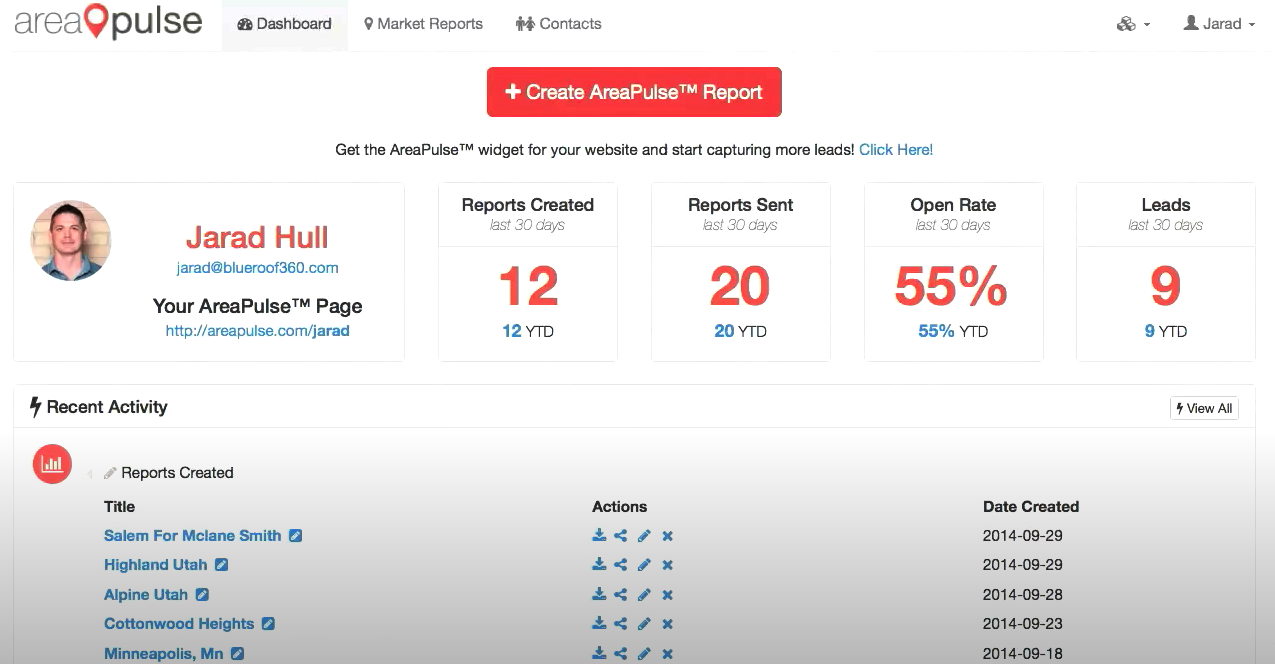Edit the Highland Utah report pencil
This screenshot has width=1275, height=664.
[644, 565]
